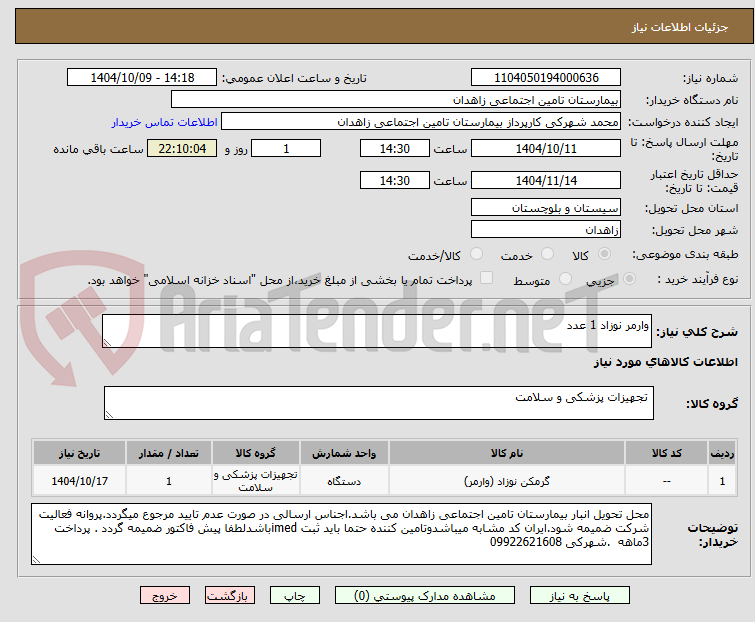Toggle the اسناد خزانه اسلامی payment checkbox
The width and height of the screenshot is (755, 622).
click(487, 278)
